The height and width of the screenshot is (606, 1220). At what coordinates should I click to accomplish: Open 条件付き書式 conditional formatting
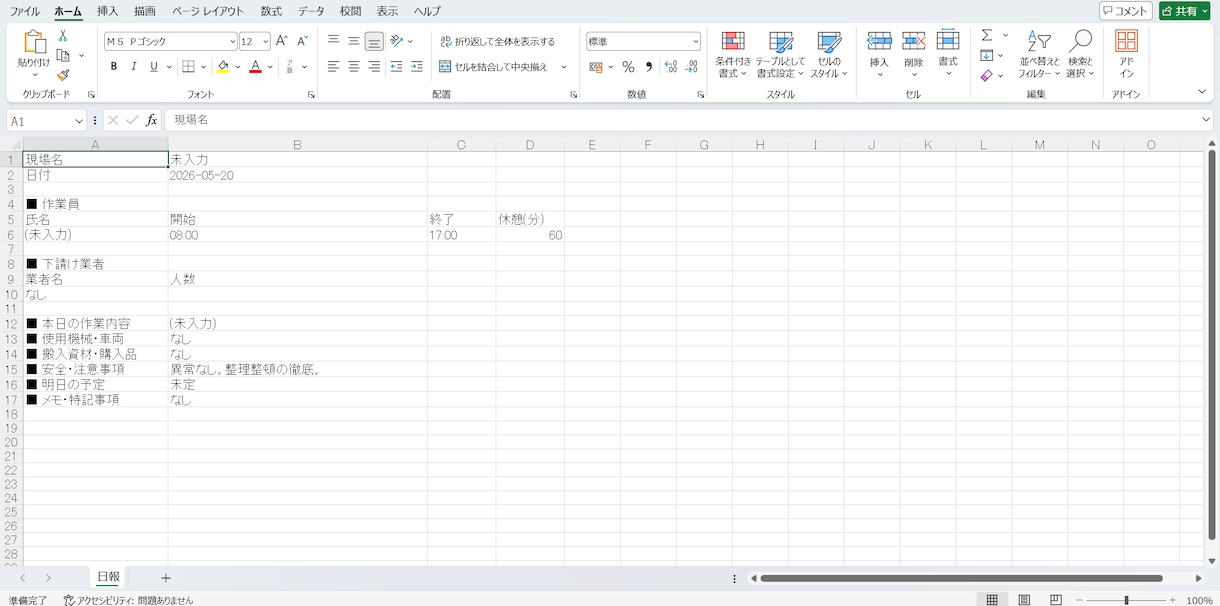[x=733, y=55]
